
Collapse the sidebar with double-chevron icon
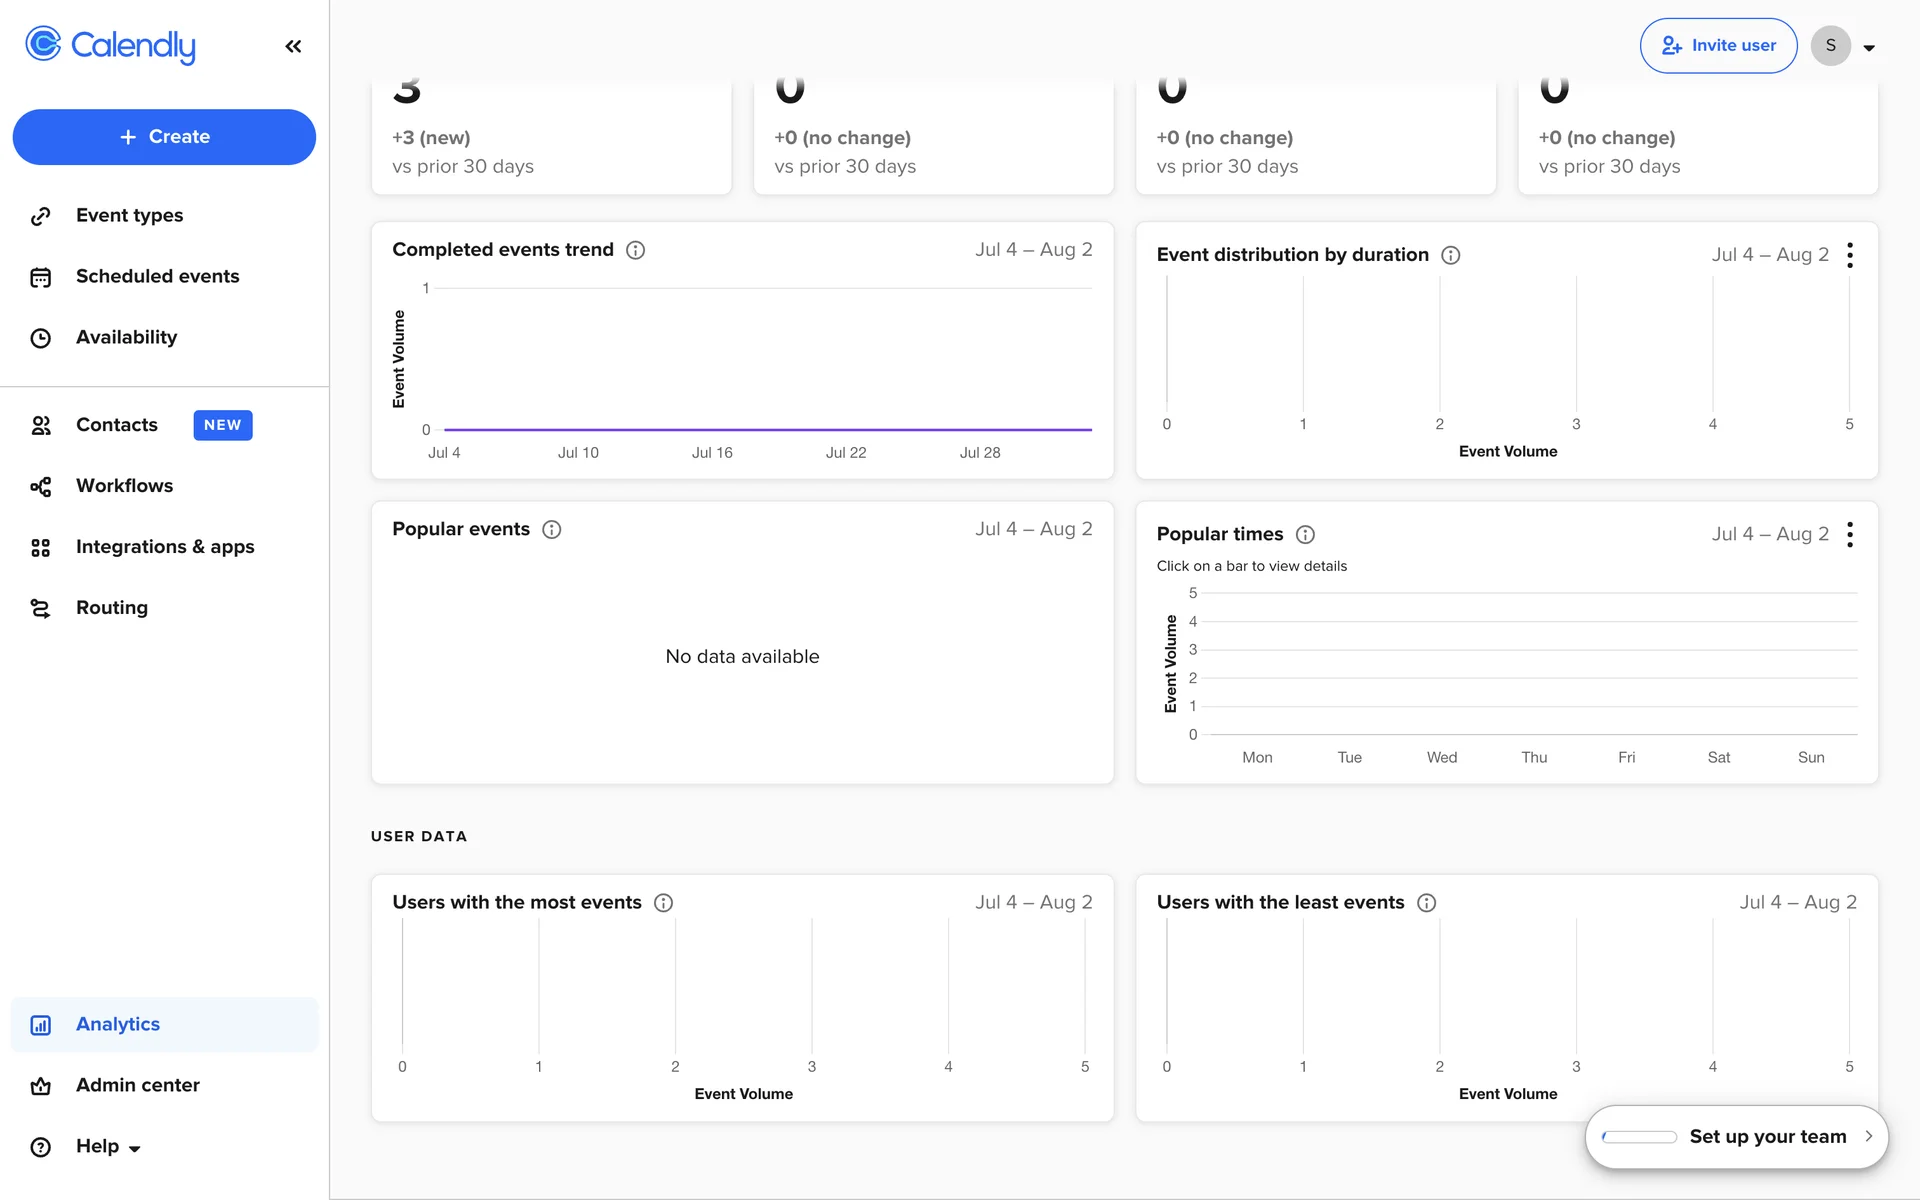[293, 46]
